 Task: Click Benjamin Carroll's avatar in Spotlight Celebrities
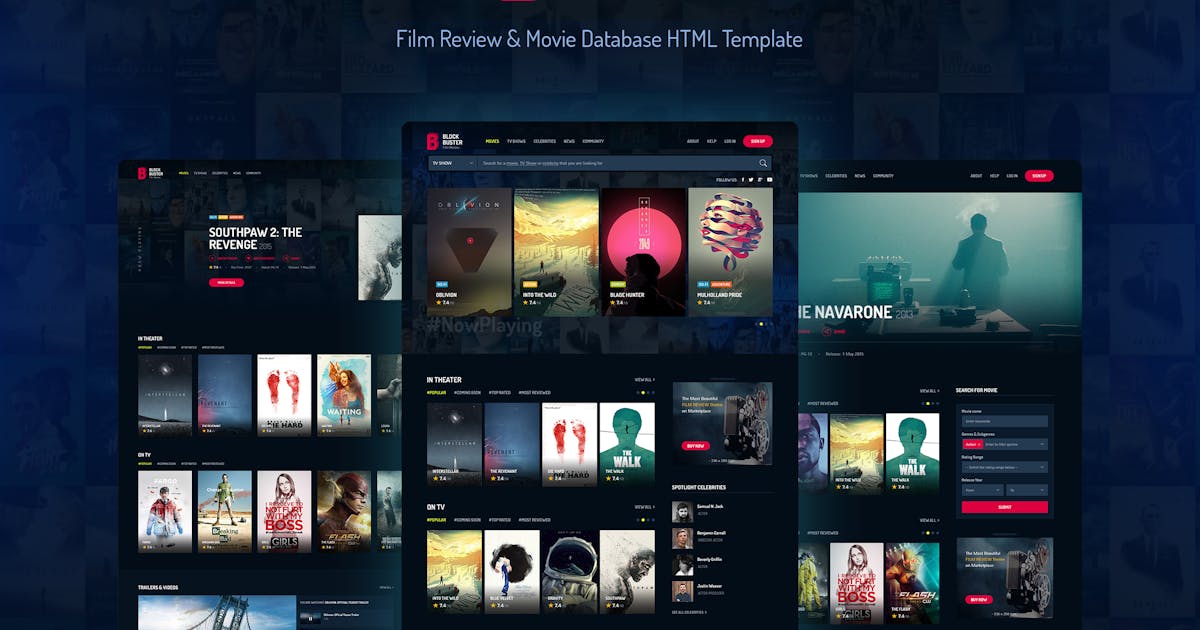click(682, 538)
